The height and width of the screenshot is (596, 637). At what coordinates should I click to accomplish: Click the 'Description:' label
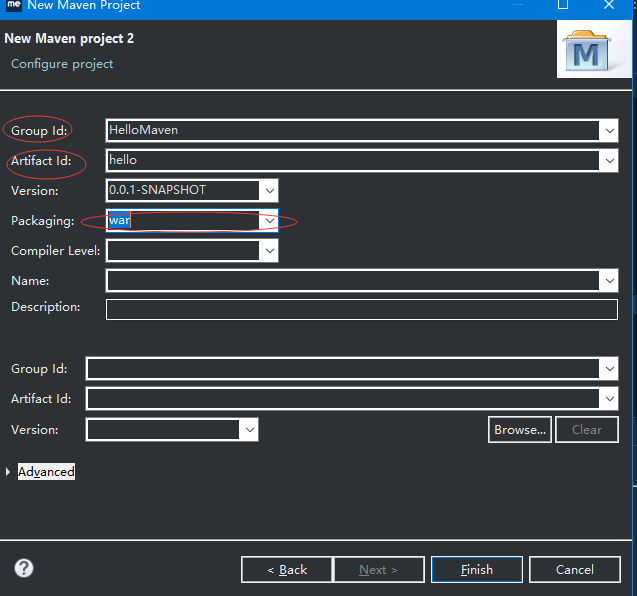point(46,307)
